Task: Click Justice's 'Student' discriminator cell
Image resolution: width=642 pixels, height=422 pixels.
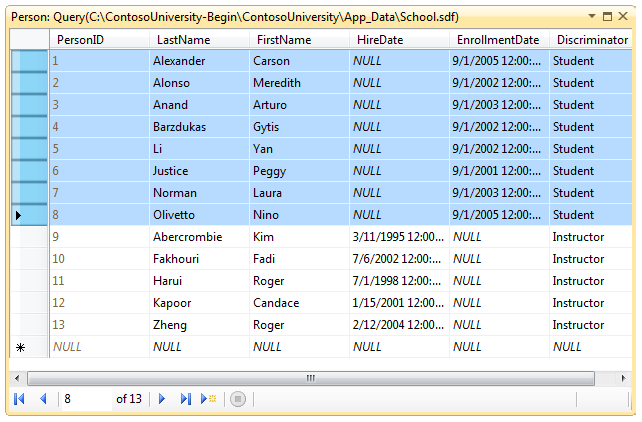Action: pyautogui.click(x=591, y=171)
